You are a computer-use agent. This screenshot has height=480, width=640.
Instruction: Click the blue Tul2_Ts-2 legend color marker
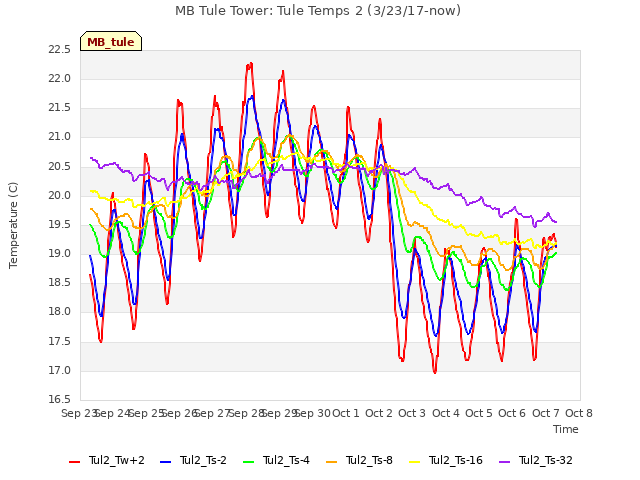point(165,462)
